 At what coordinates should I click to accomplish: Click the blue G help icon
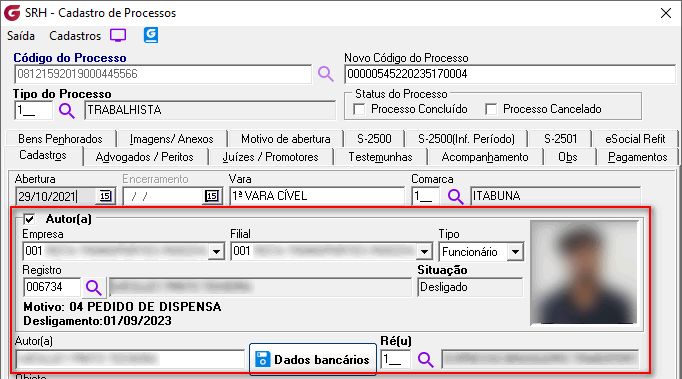[x=151, y=35]
